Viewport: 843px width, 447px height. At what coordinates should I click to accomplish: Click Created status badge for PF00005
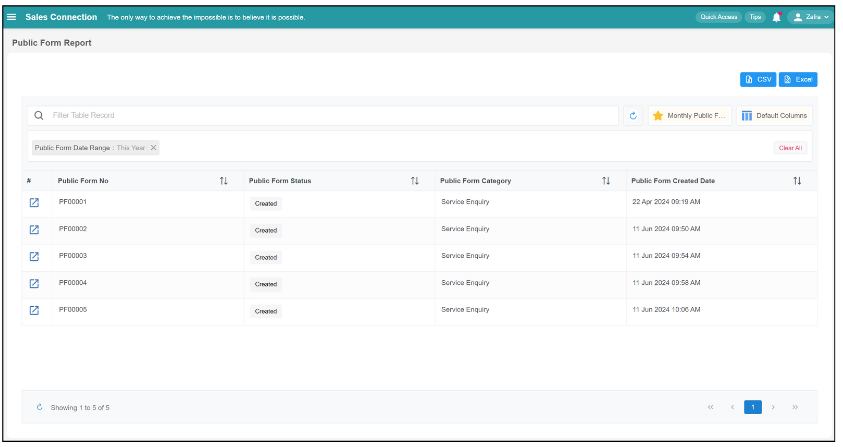click(x=266, y=311)
